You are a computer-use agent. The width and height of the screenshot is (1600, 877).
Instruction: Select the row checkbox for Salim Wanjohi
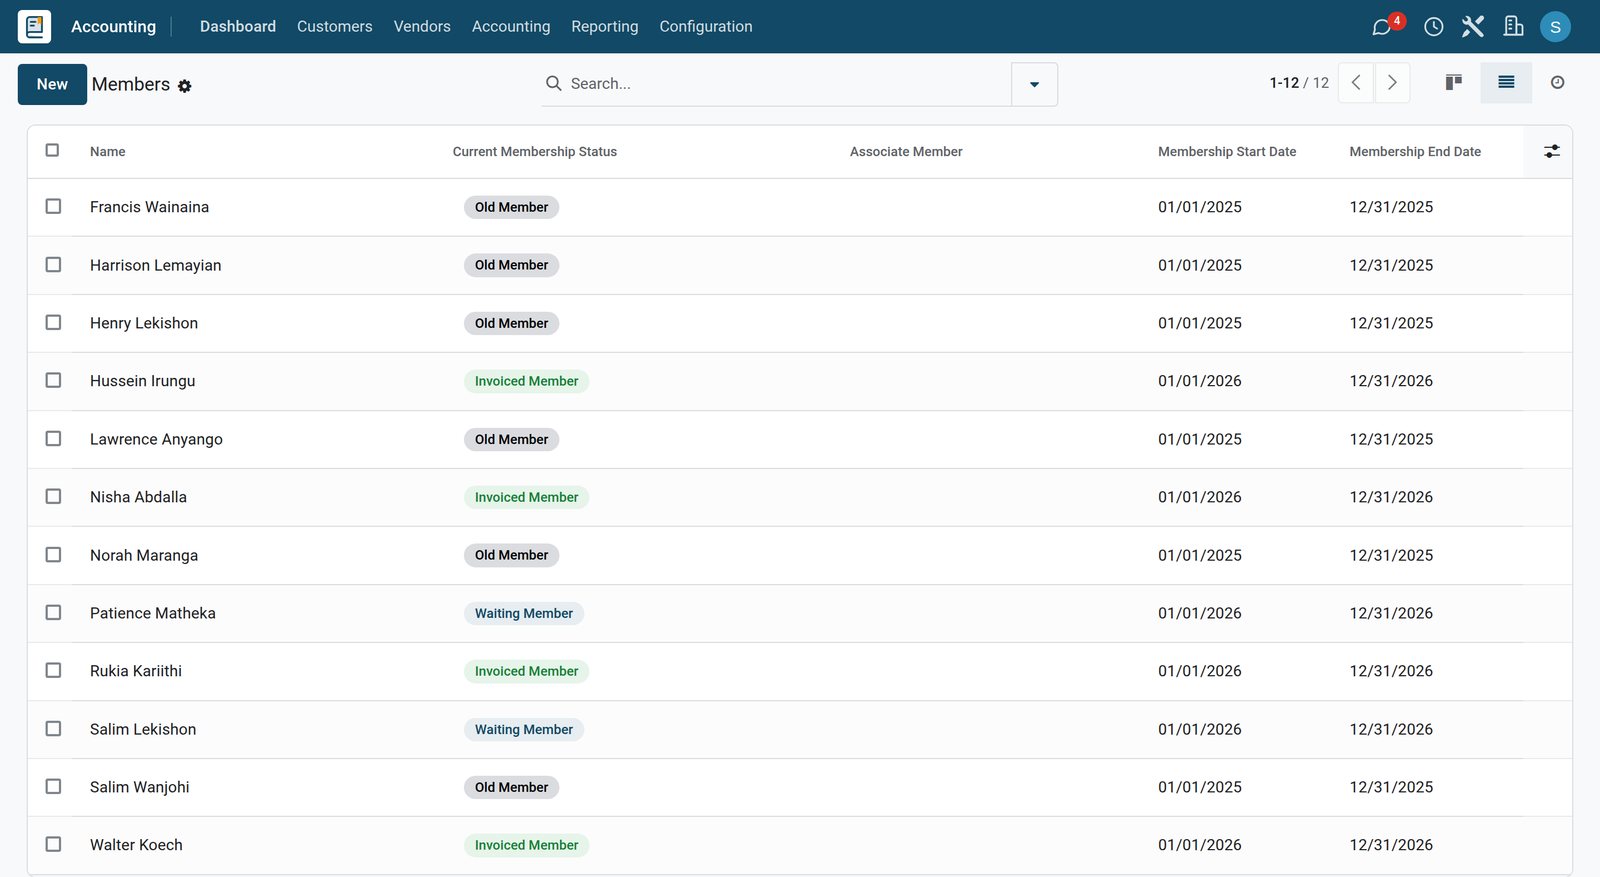(53, 787)
